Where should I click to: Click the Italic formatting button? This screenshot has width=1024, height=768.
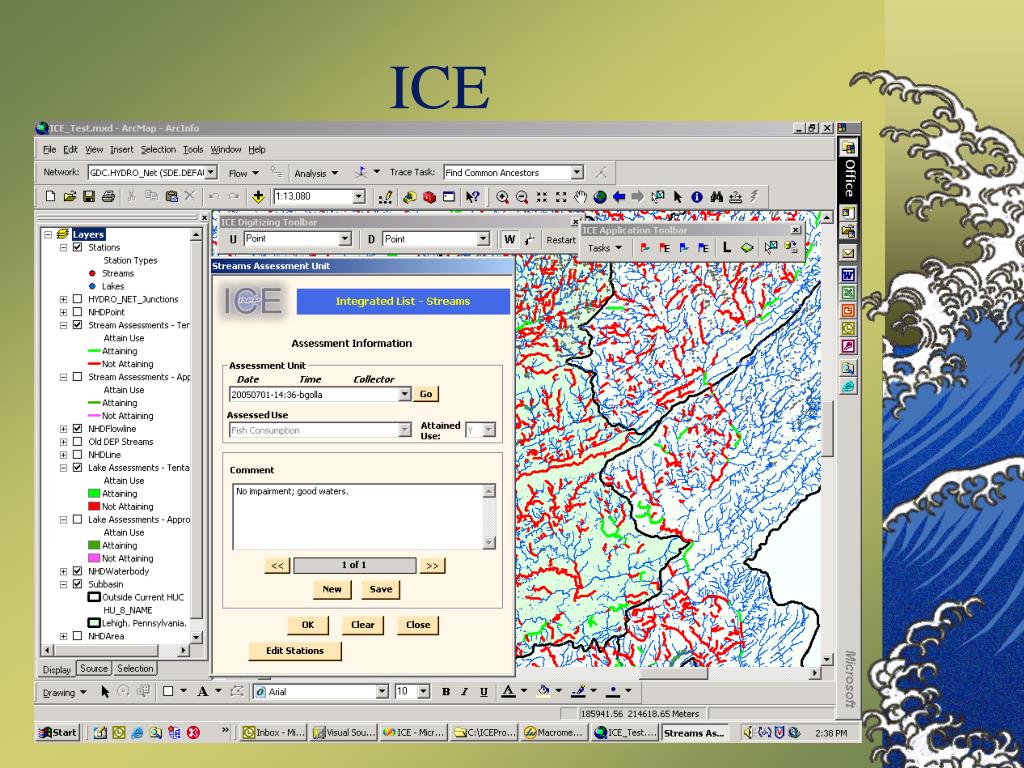click(465, 692)
